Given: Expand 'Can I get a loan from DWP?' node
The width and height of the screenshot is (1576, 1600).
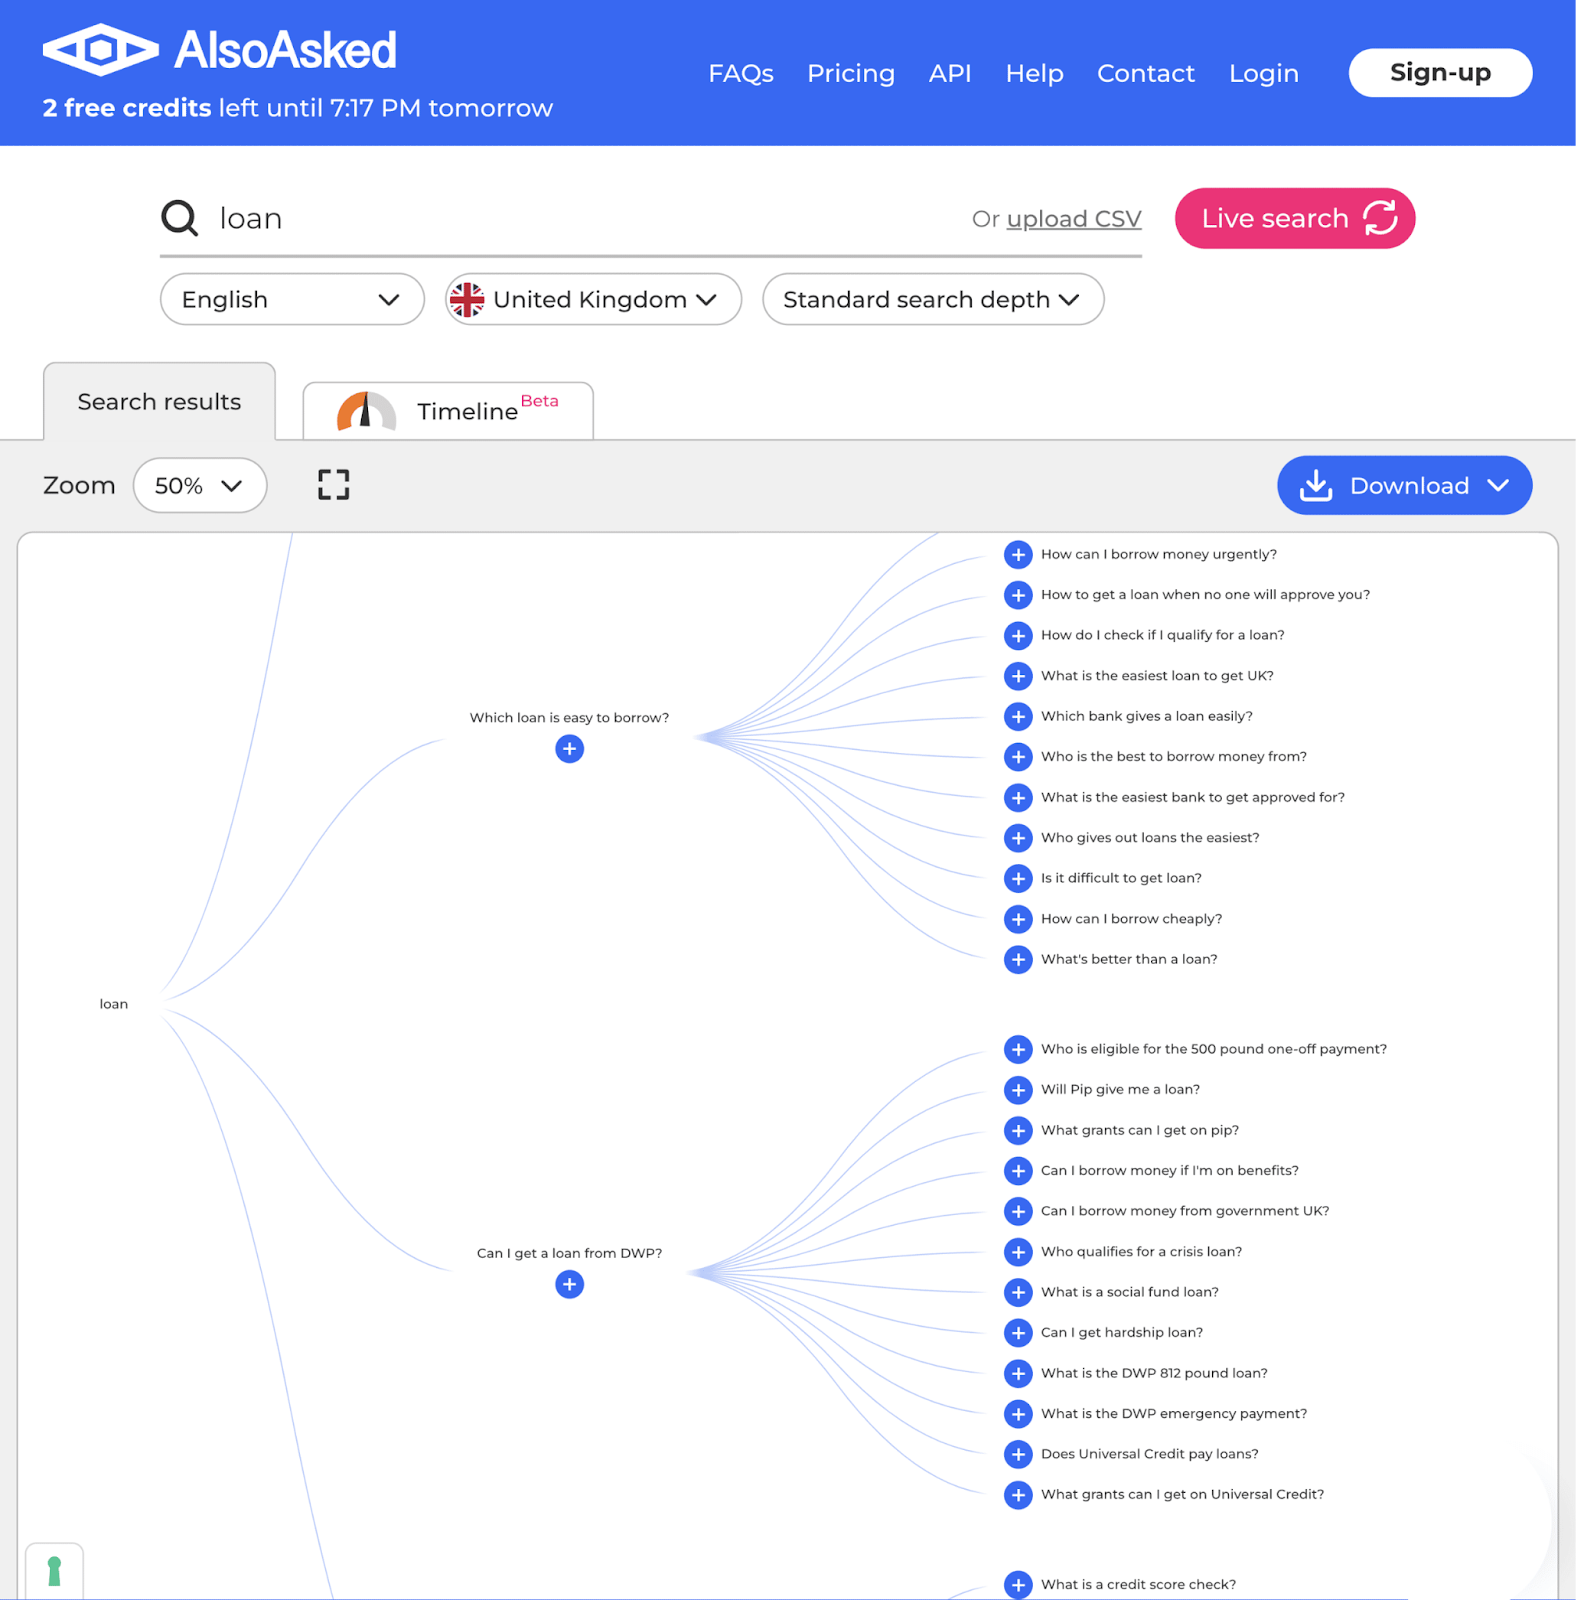Looking at the screenshot, I should point(569,1284).
